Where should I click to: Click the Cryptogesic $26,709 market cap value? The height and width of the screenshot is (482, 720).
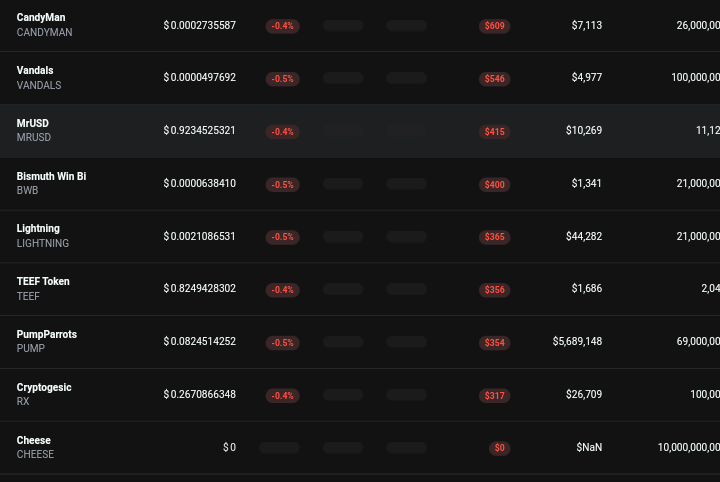pos(584,394)
